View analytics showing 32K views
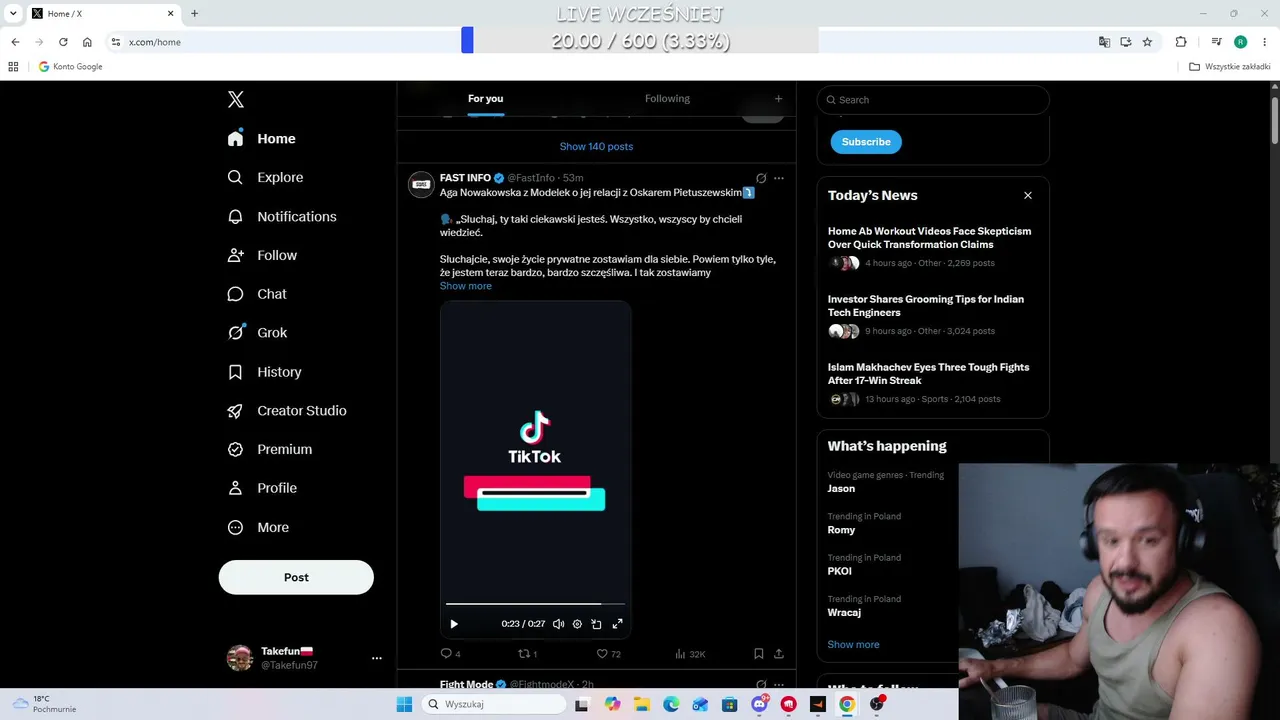Screen dimensions: 1280x720 pyautogui.click(x=690, y=654)
